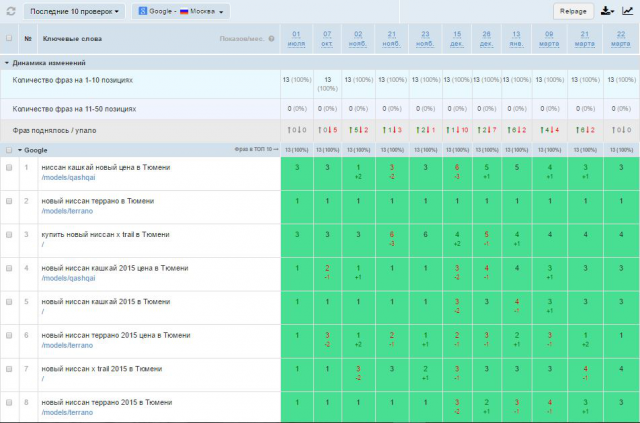Click 'Количество фраз на 1-10 позициях' row label
The height and width of the screenshot is (423, 640).
click(x=73, y=80)
